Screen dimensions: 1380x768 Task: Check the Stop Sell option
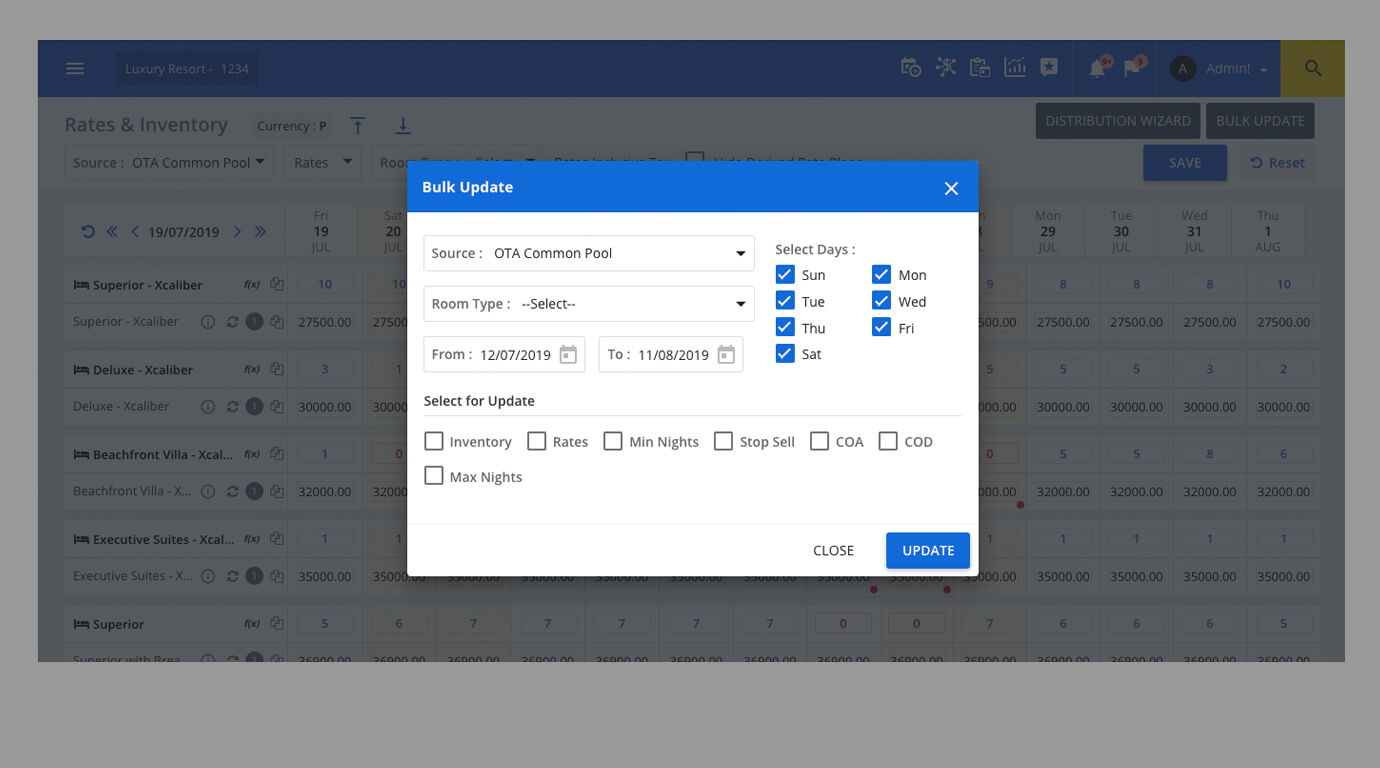[x=723, y=441]
